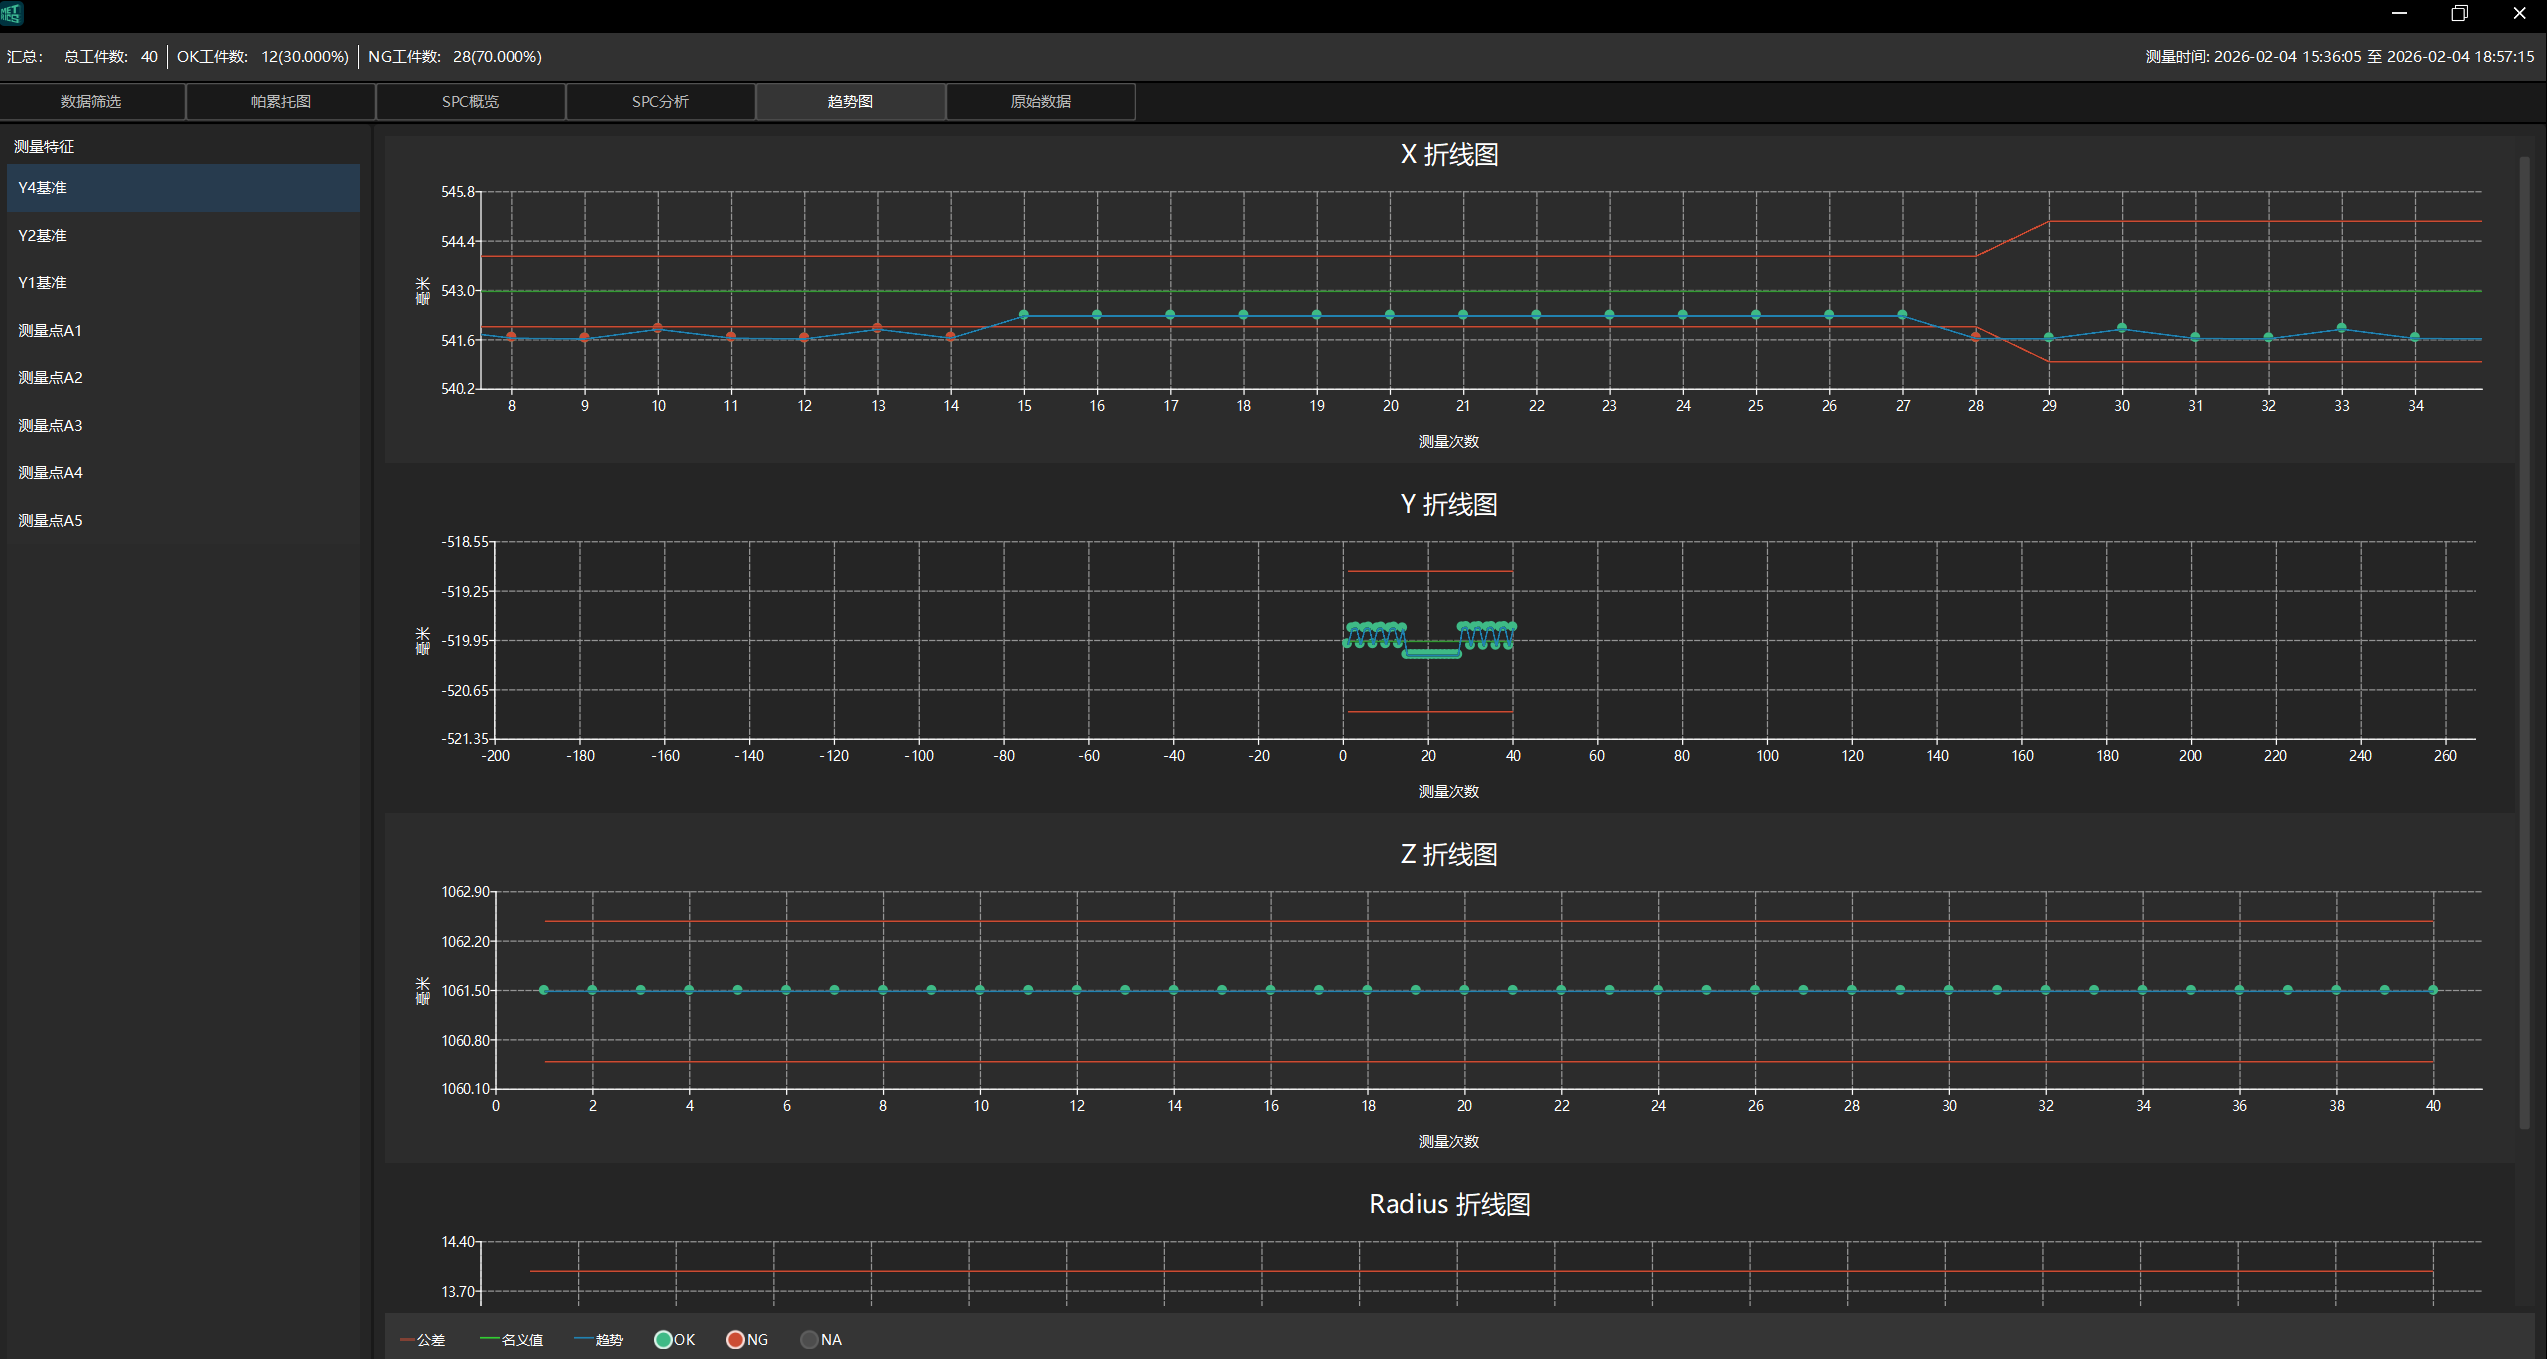Minimize the application window
Image resolution: width=2547 pixels, height=1359 pixels.
point(2399,13)
